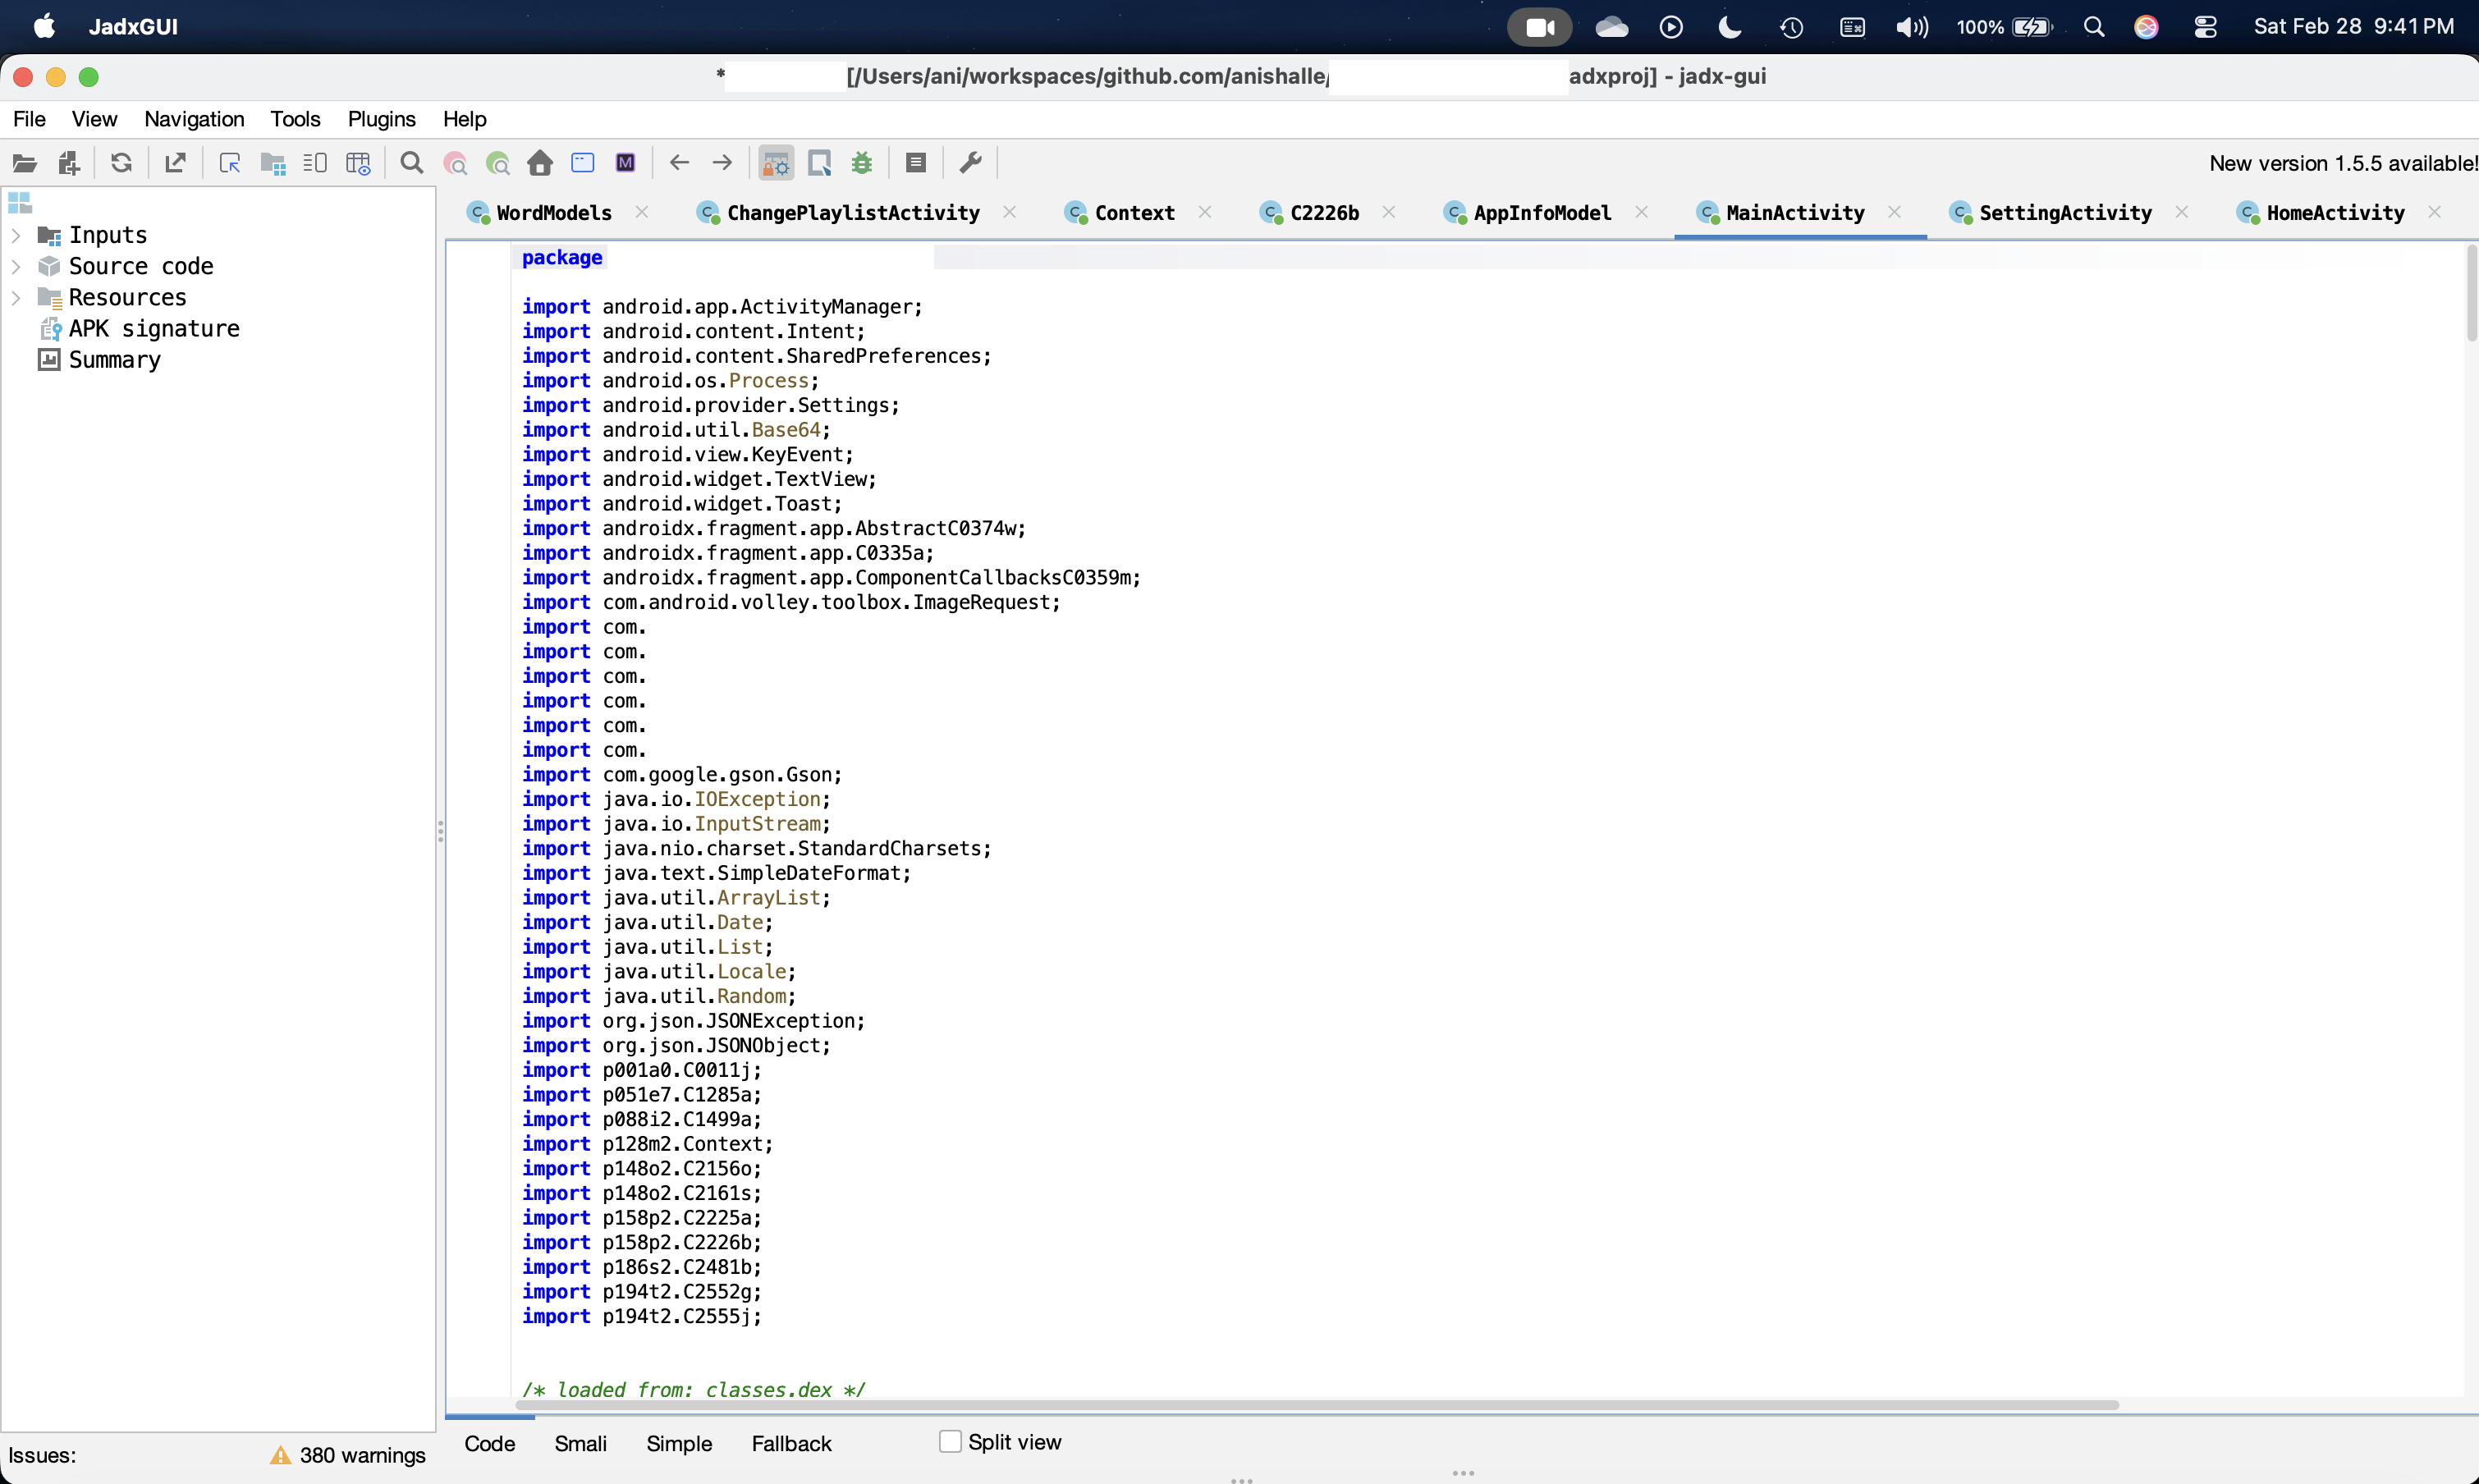The height and width of the screenshot is (1484, 2479).
Task: Open the text search dialog
Action: [411, 162]
